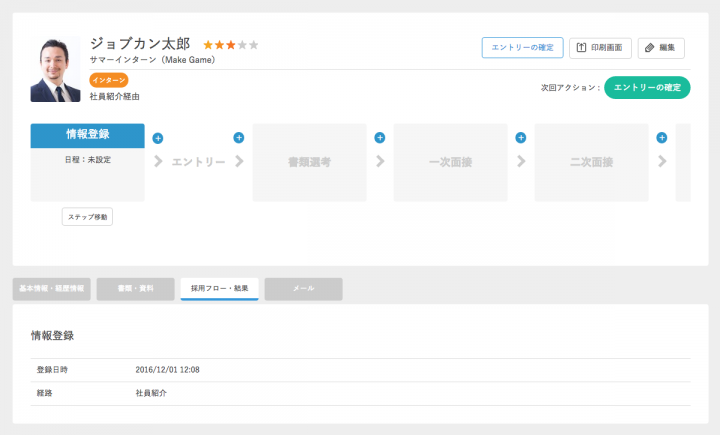The image size is (720, 435).
Task: Select the 情報登録 step header
Action: pos(88,135)
